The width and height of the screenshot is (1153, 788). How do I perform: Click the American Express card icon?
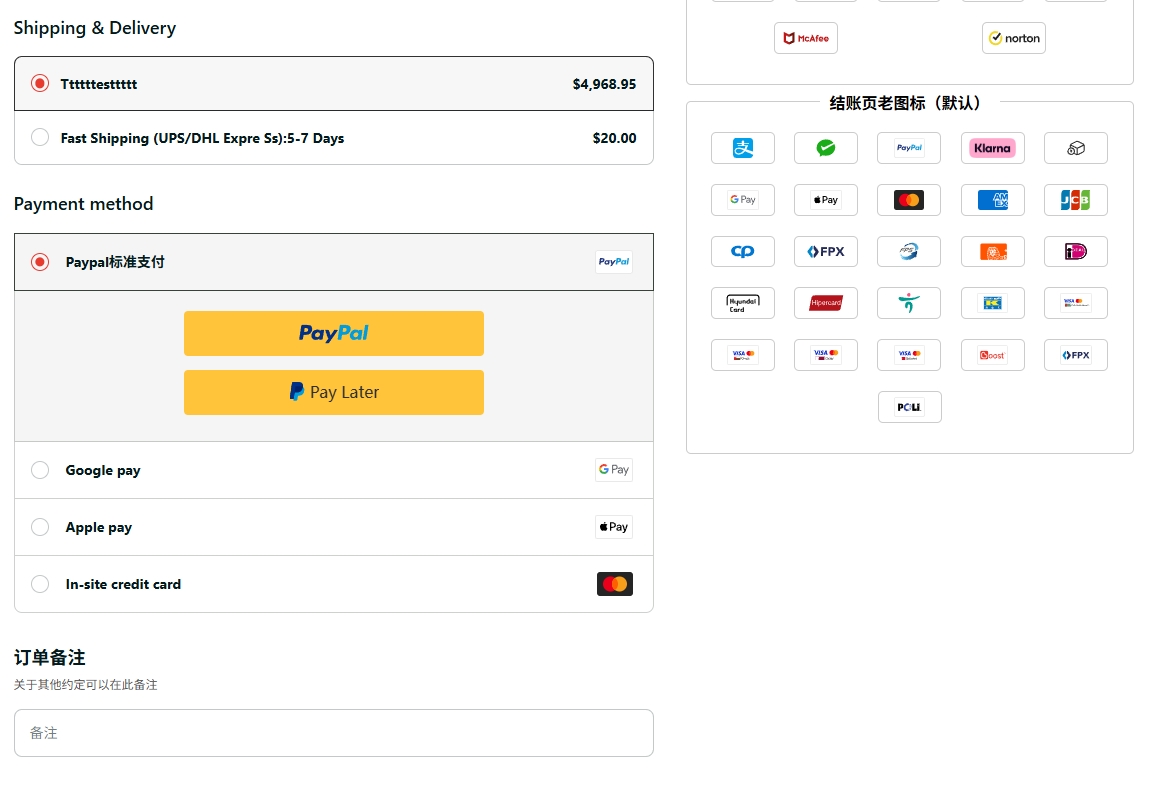tap(992, 200)
